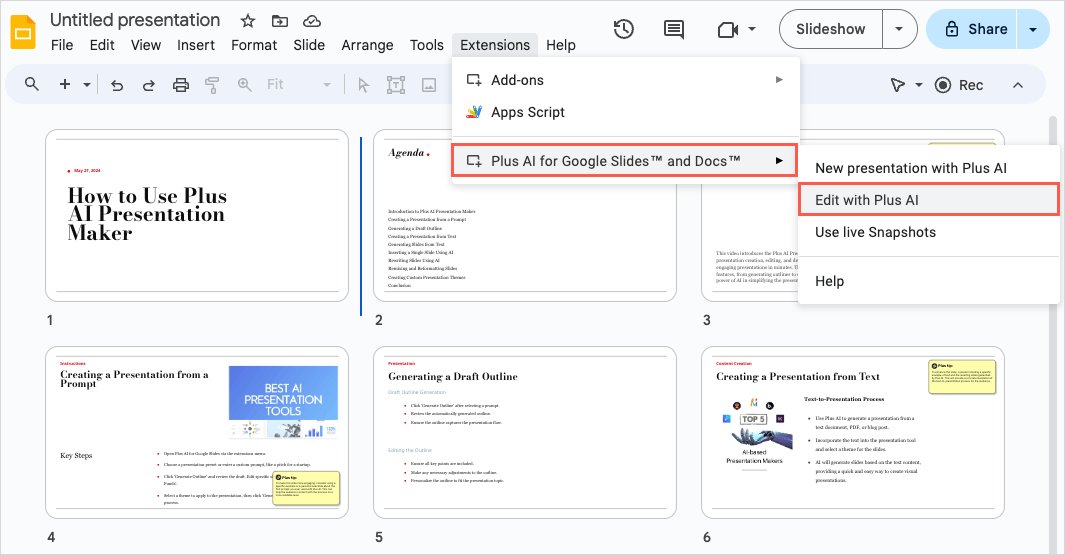This screenshot has height=555, width=1065.
Task: Open the File menu
Action: (62, 45)
